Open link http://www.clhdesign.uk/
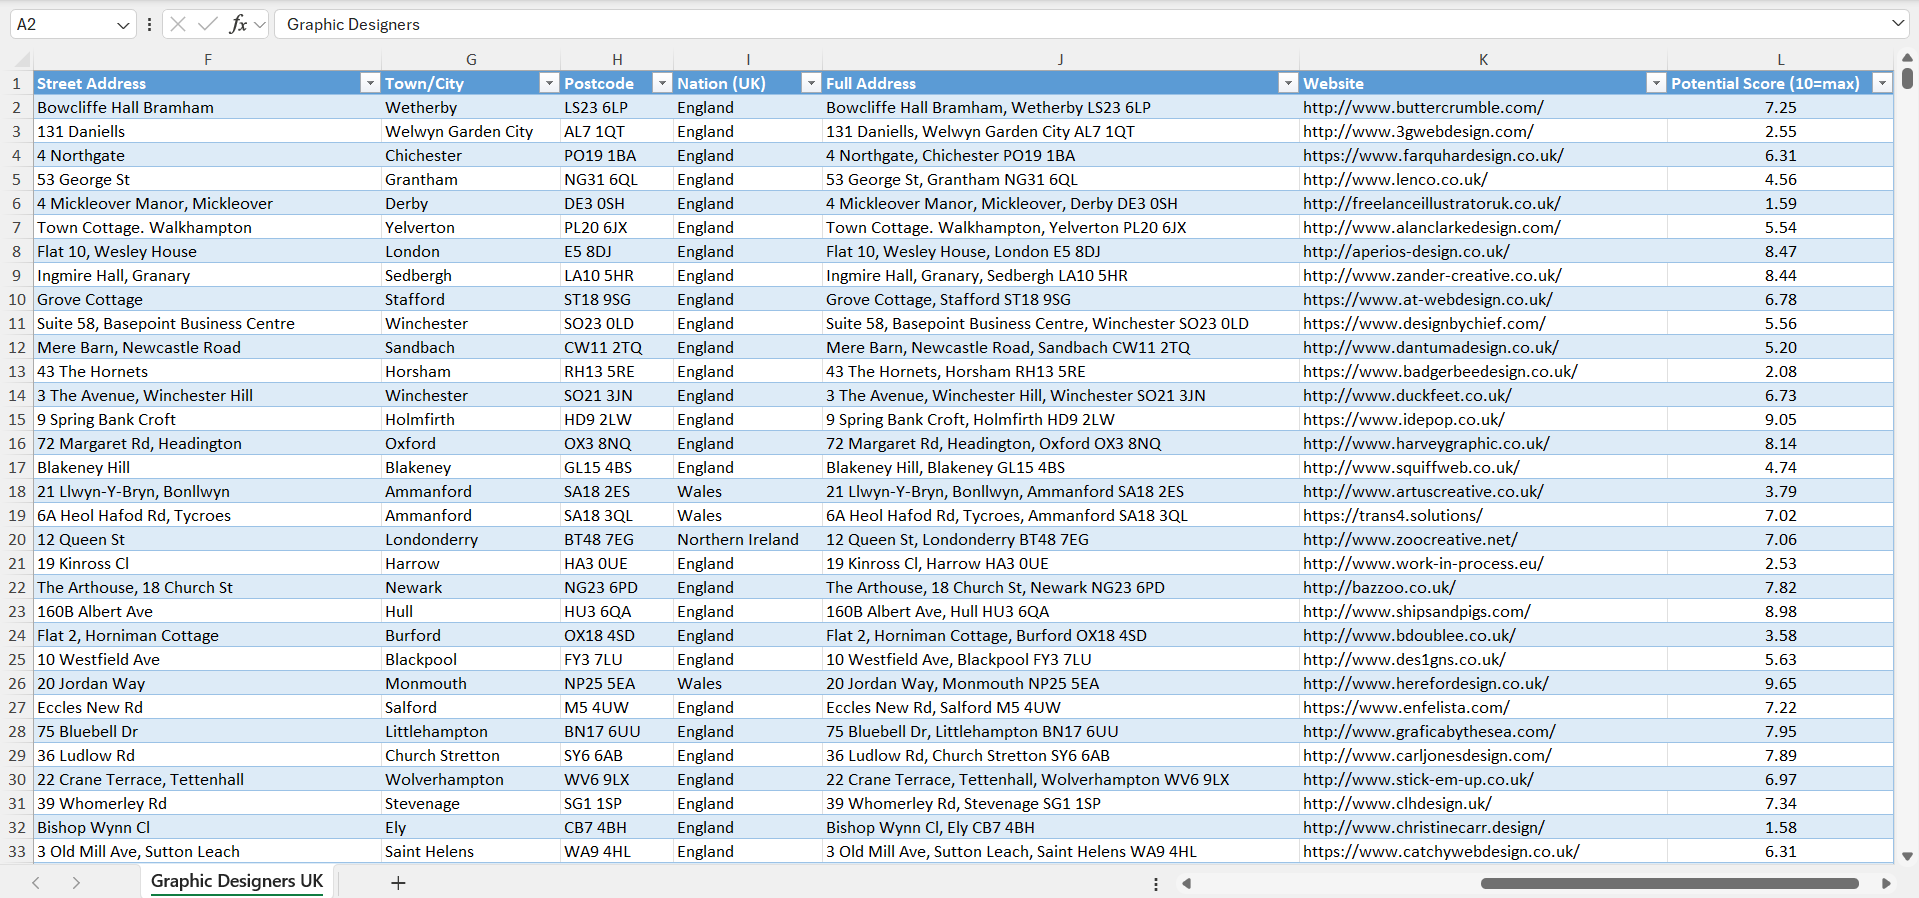This screenshot has width=1919, height=898. [1397, 804]
